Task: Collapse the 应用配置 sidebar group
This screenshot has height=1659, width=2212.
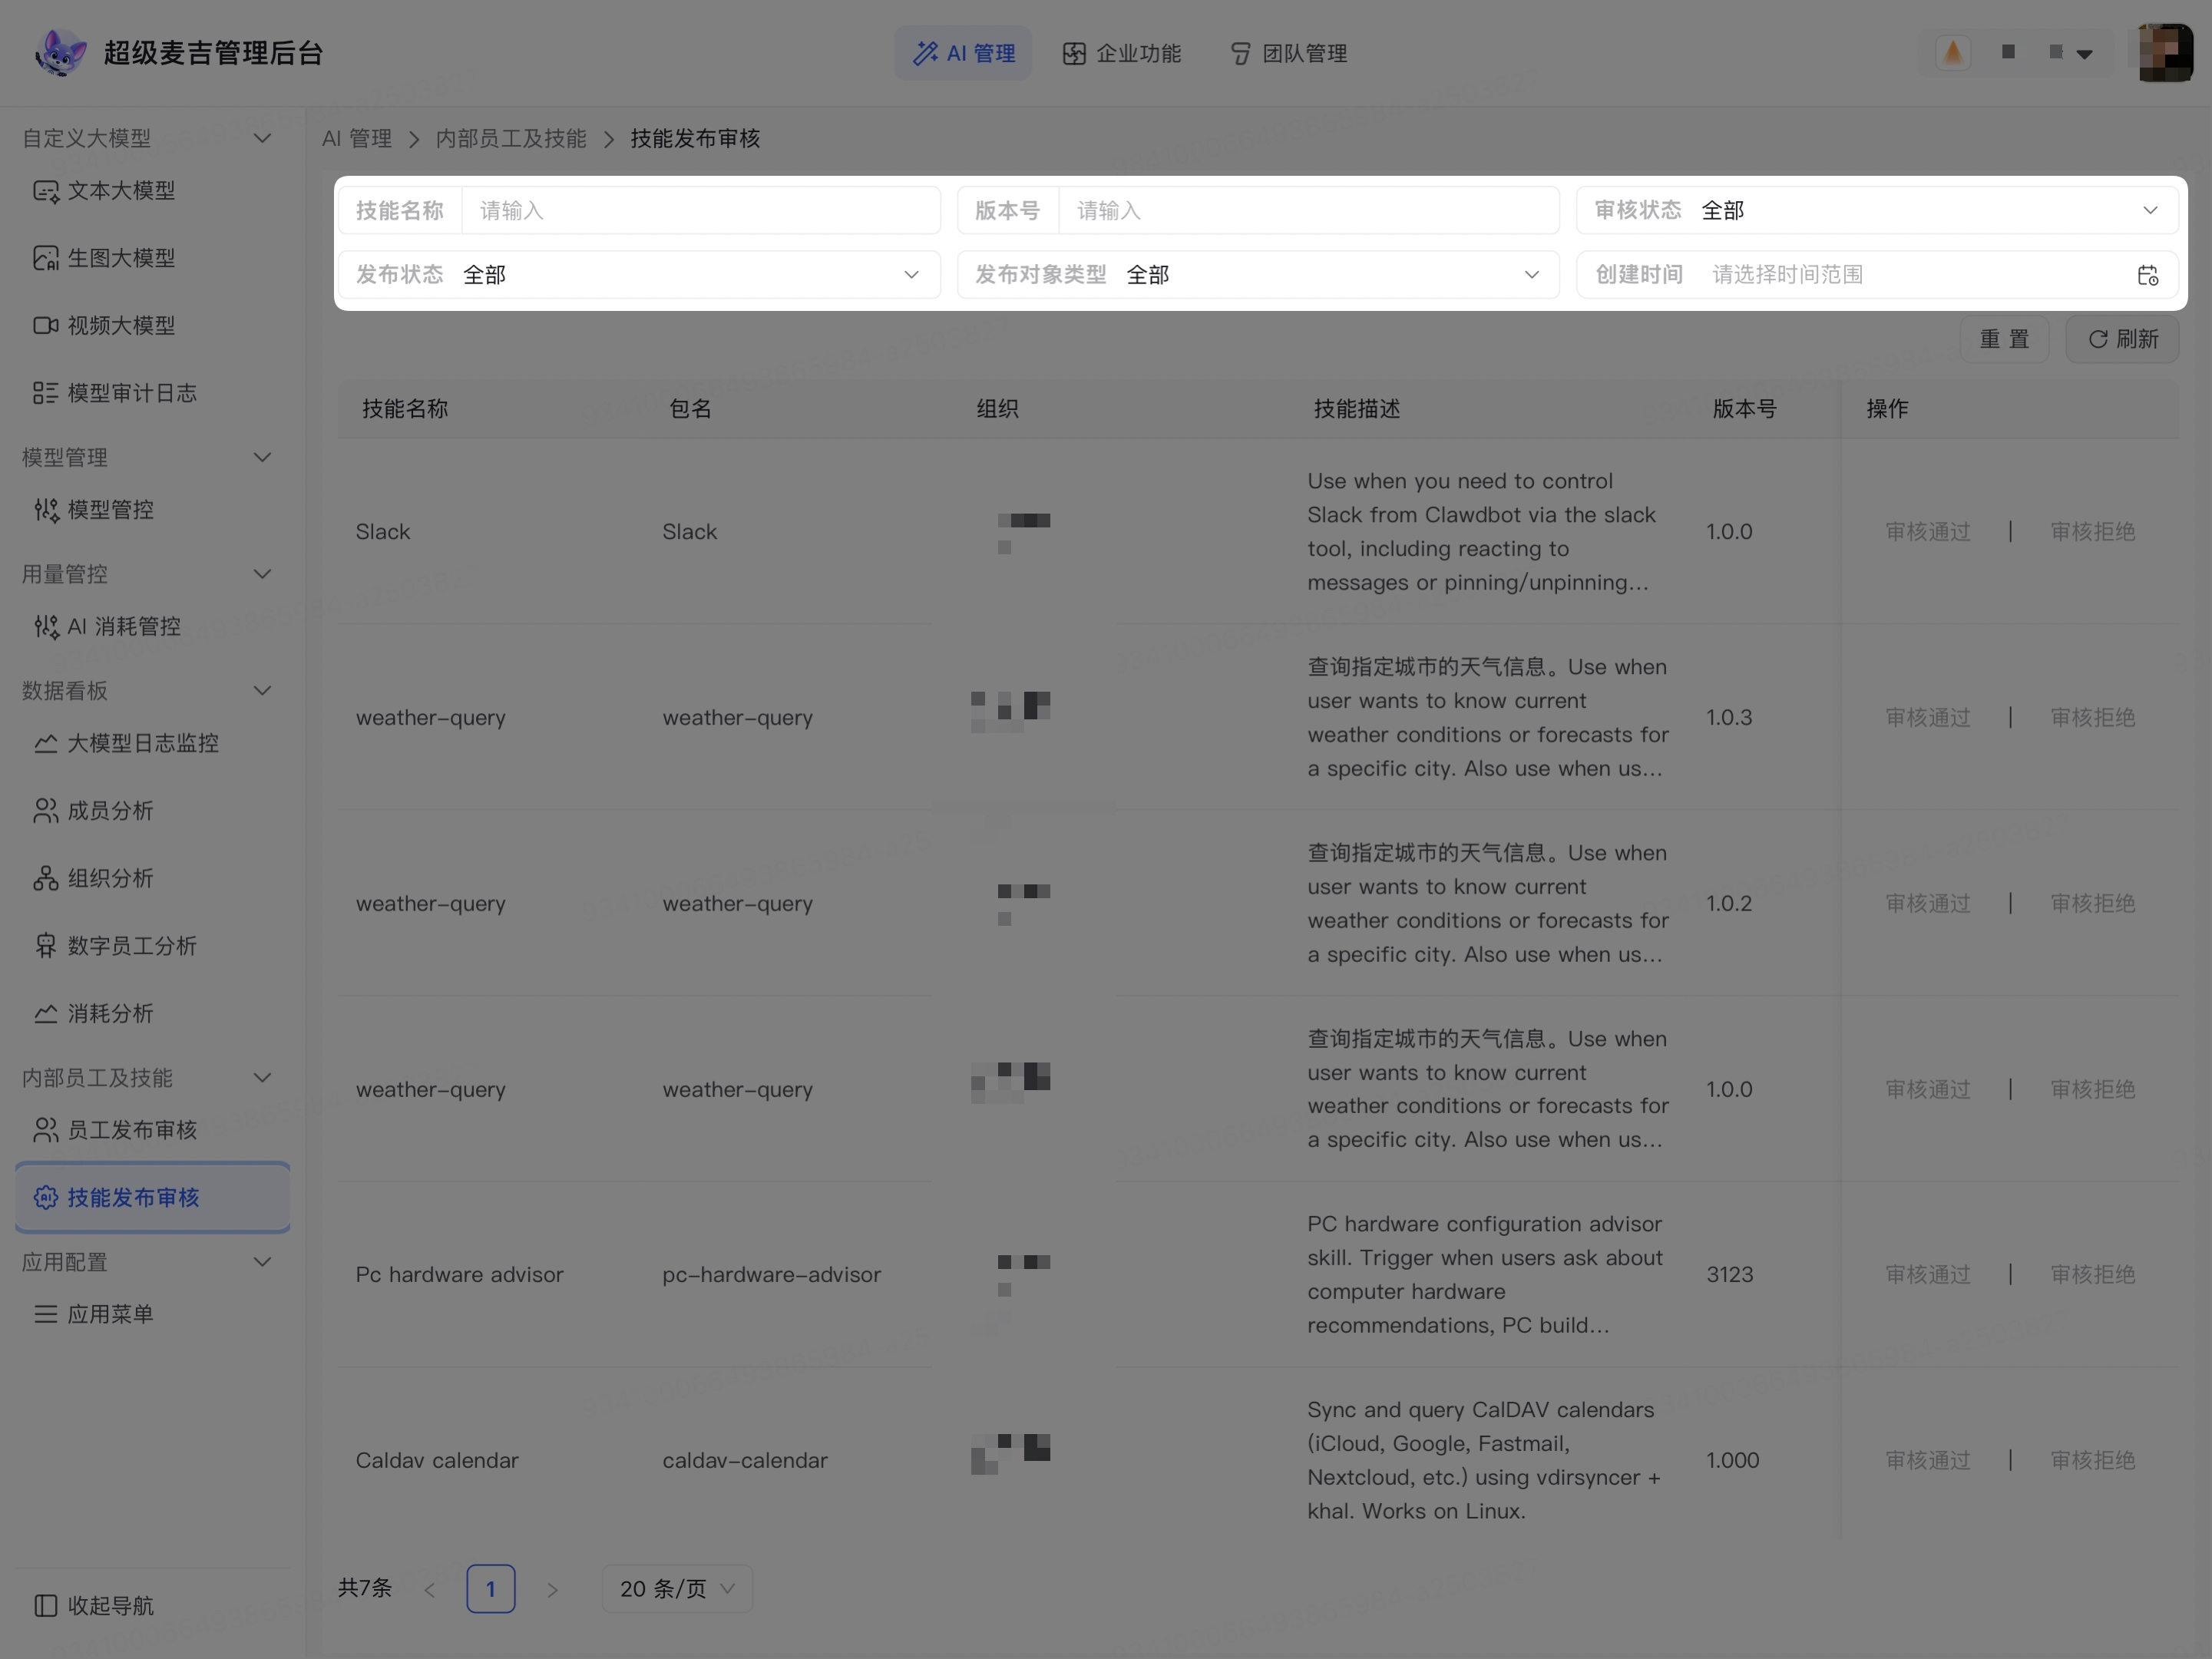Action: pyautogui.click(x=262, y=1262)
